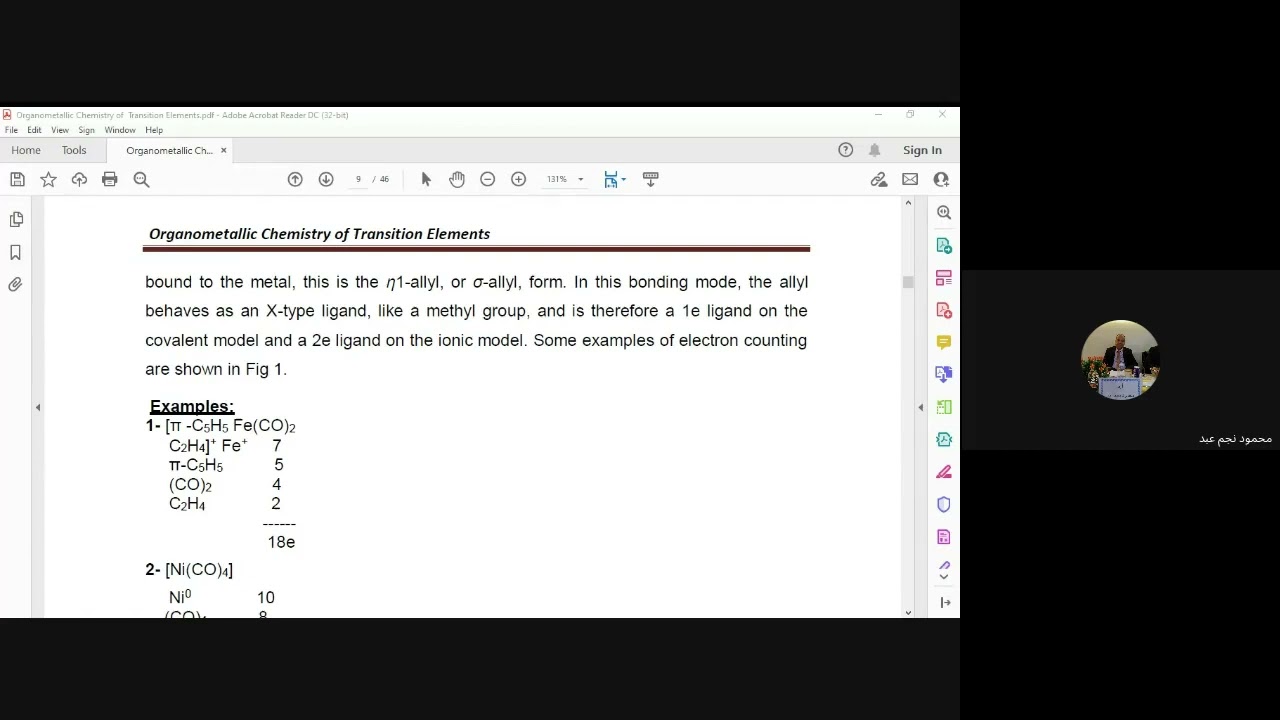Close the Organometallic Ch... document tab
1280x720 pixels.
tap(224, 150)
